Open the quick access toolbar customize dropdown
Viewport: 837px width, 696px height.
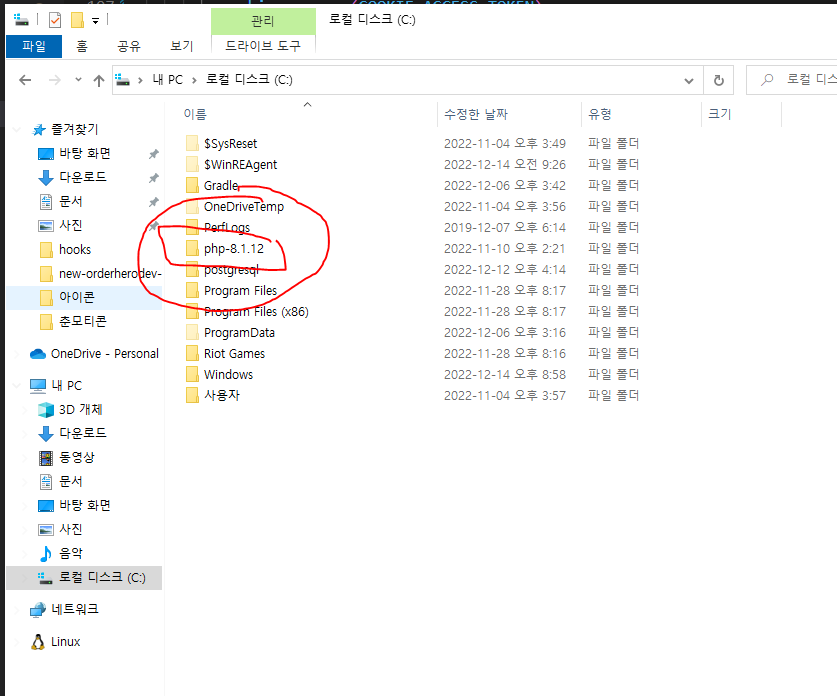(96, 21)
